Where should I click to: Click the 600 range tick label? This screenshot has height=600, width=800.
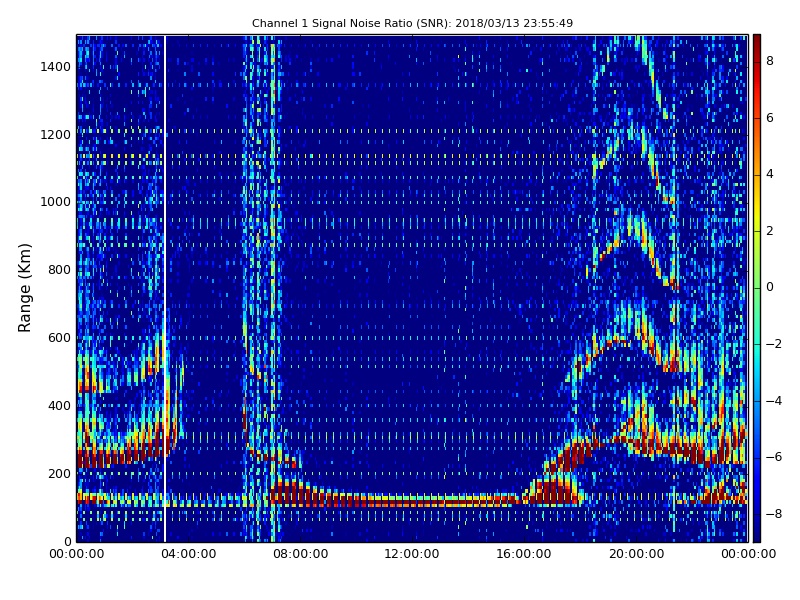point(59,338)
